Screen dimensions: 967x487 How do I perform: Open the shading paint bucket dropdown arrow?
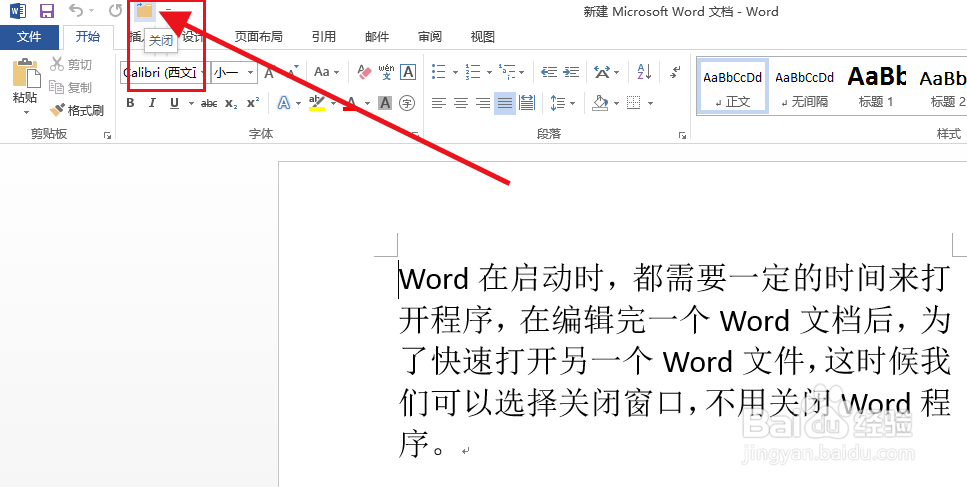(617, 104)
